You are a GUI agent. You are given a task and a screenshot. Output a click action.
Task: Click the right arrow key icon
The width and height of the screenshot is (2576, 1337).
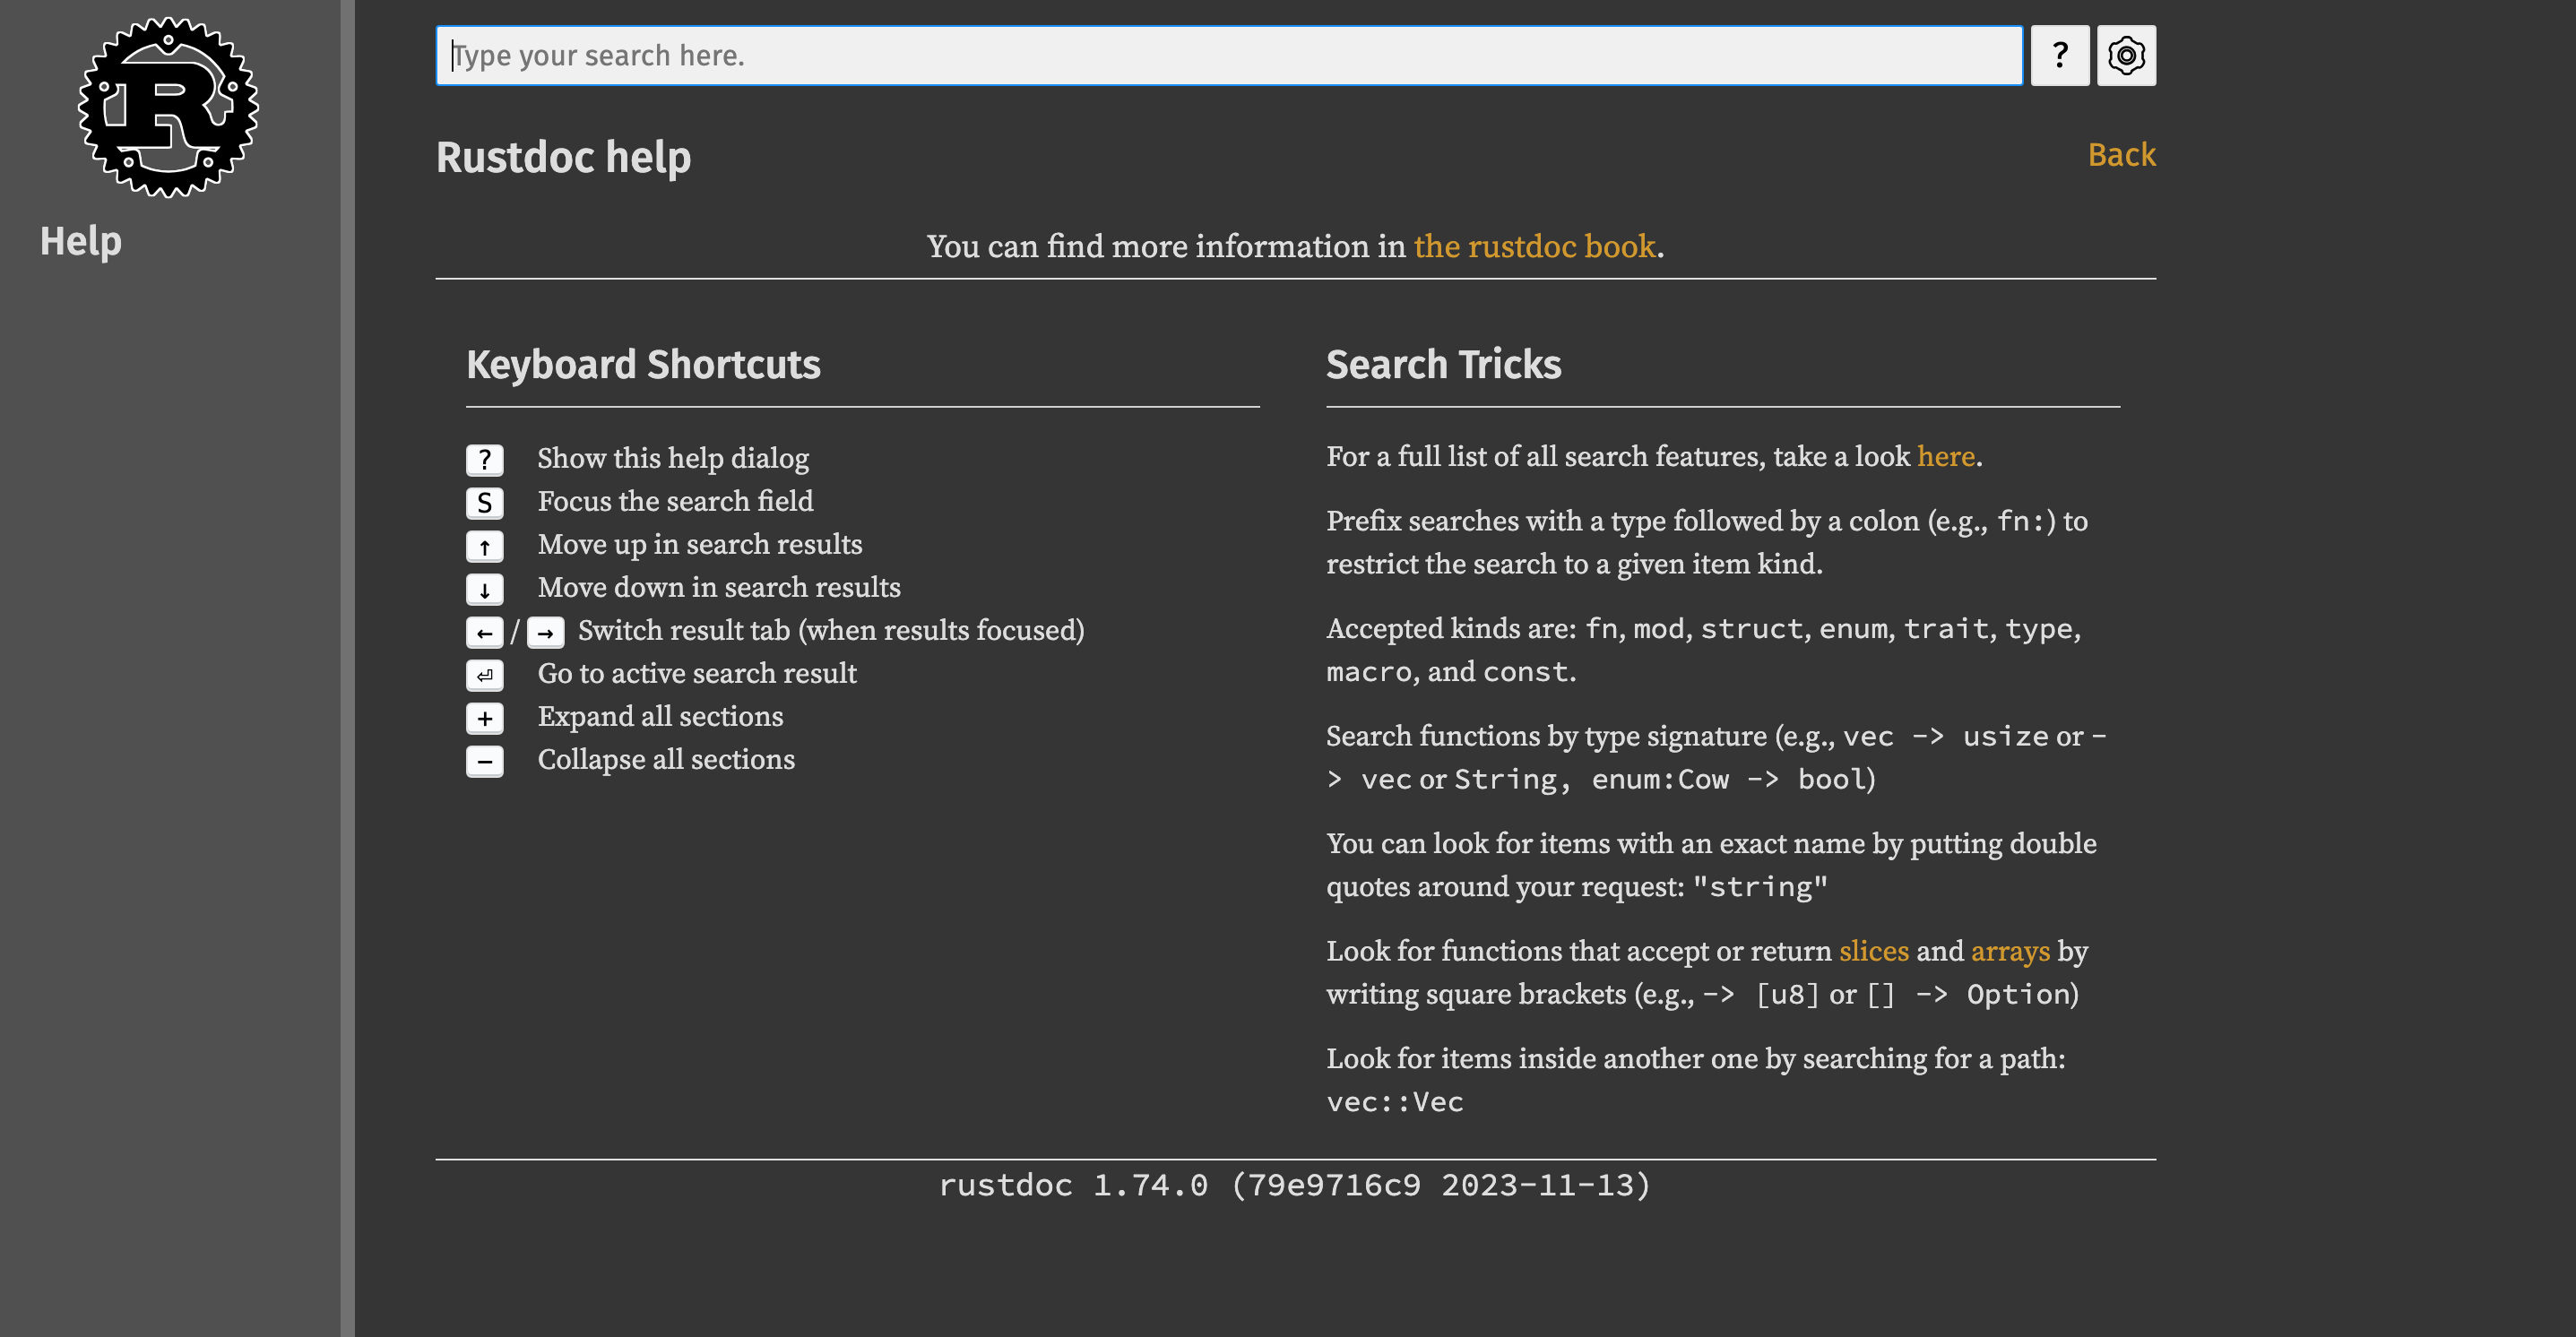pyautogui.click(x=545, y=632)
